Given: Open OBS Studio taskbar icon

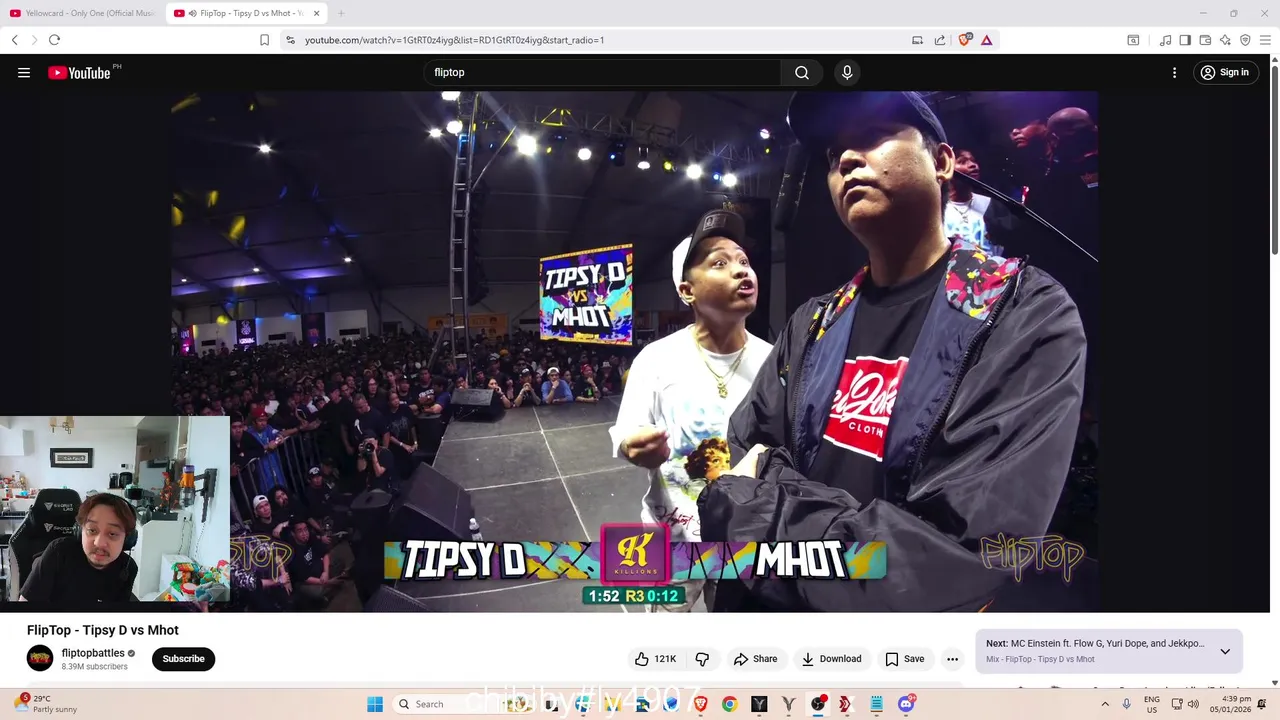Looking at the screenshot, I should (x=818, y=704).
